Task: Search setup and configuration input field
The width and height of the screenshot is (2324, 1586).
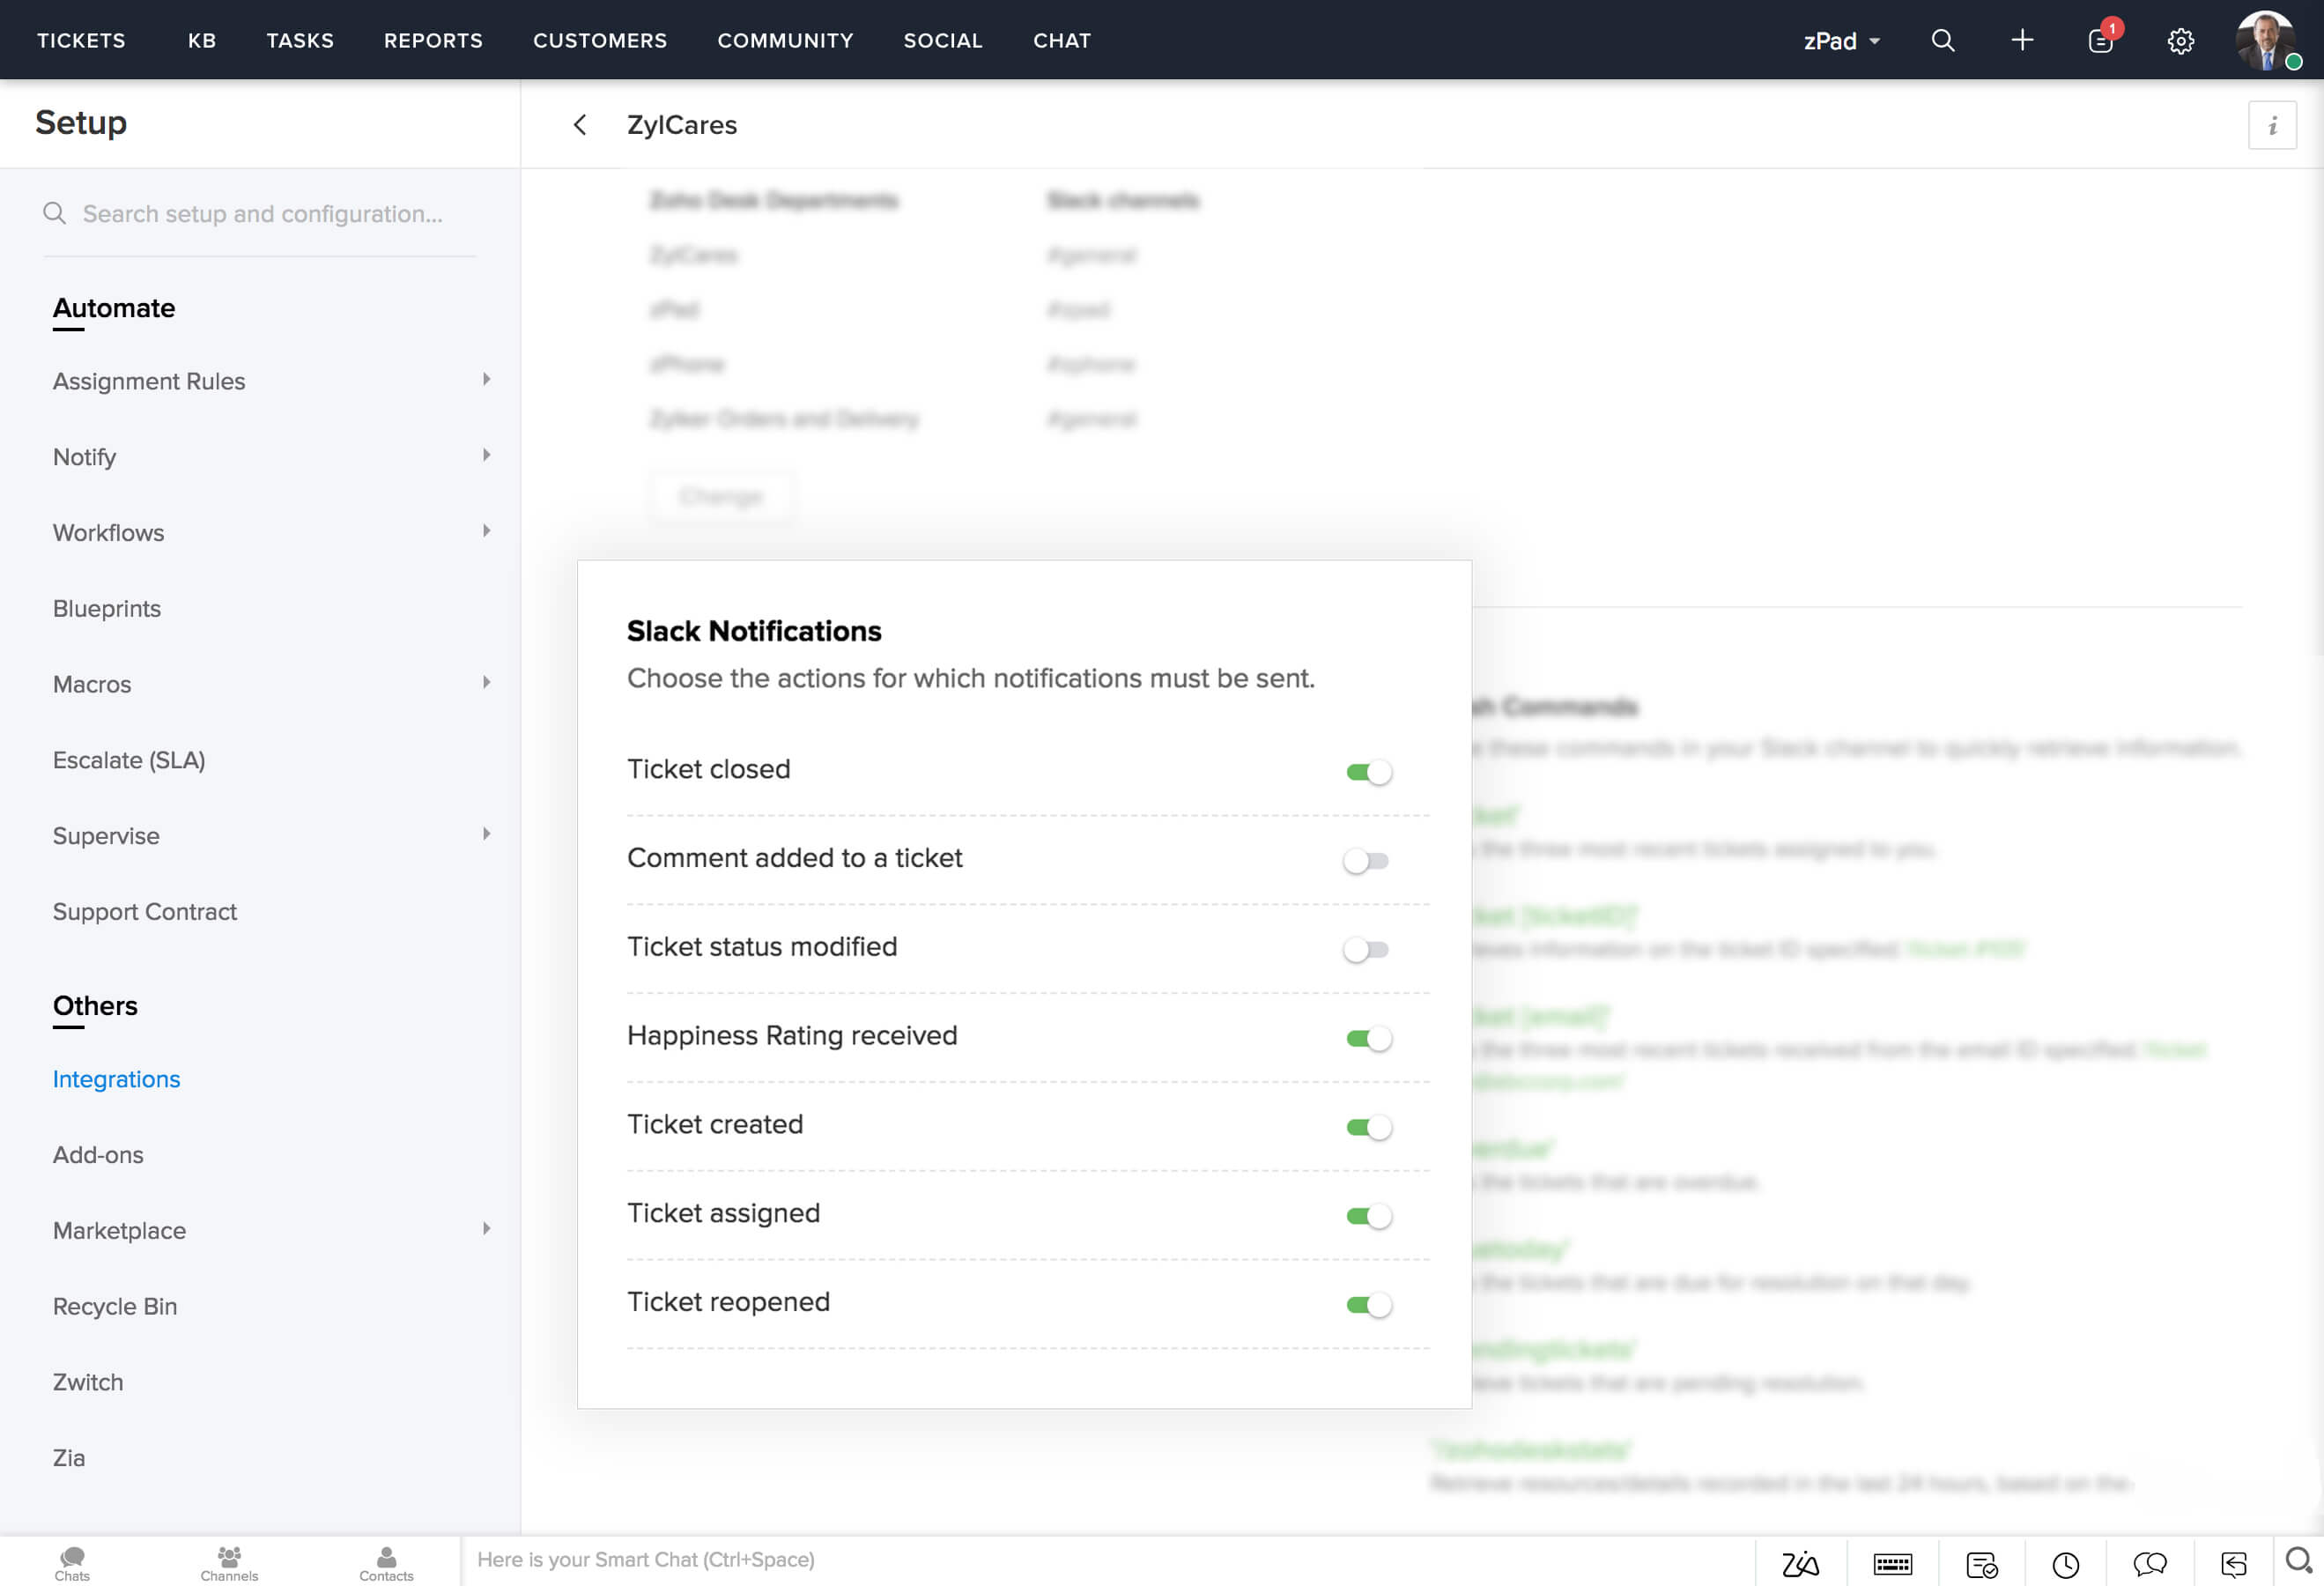Action: [263, 212]
